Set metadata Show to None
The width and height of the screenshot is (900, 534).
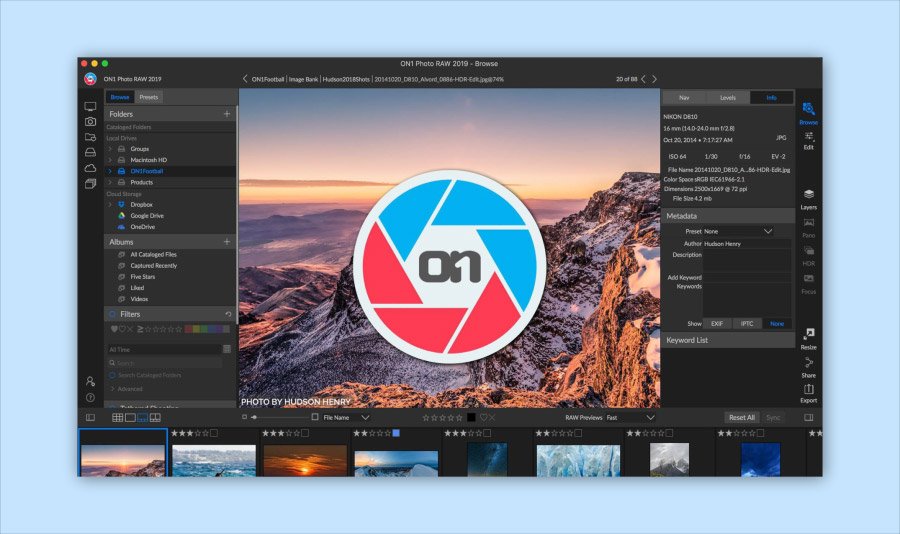pos(777,324)
